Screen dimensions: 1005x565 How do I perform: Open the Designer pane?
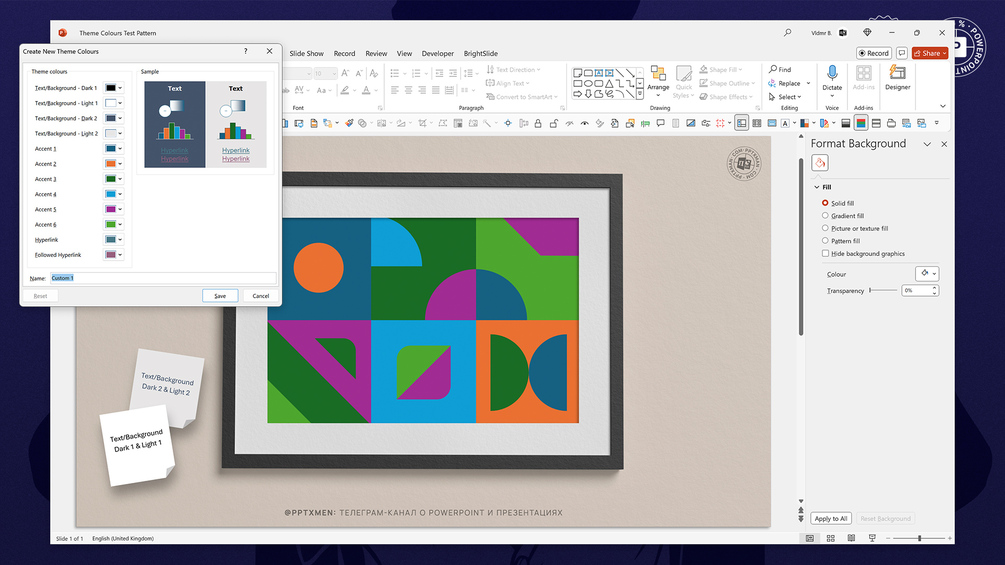click(x=897, y=78)
